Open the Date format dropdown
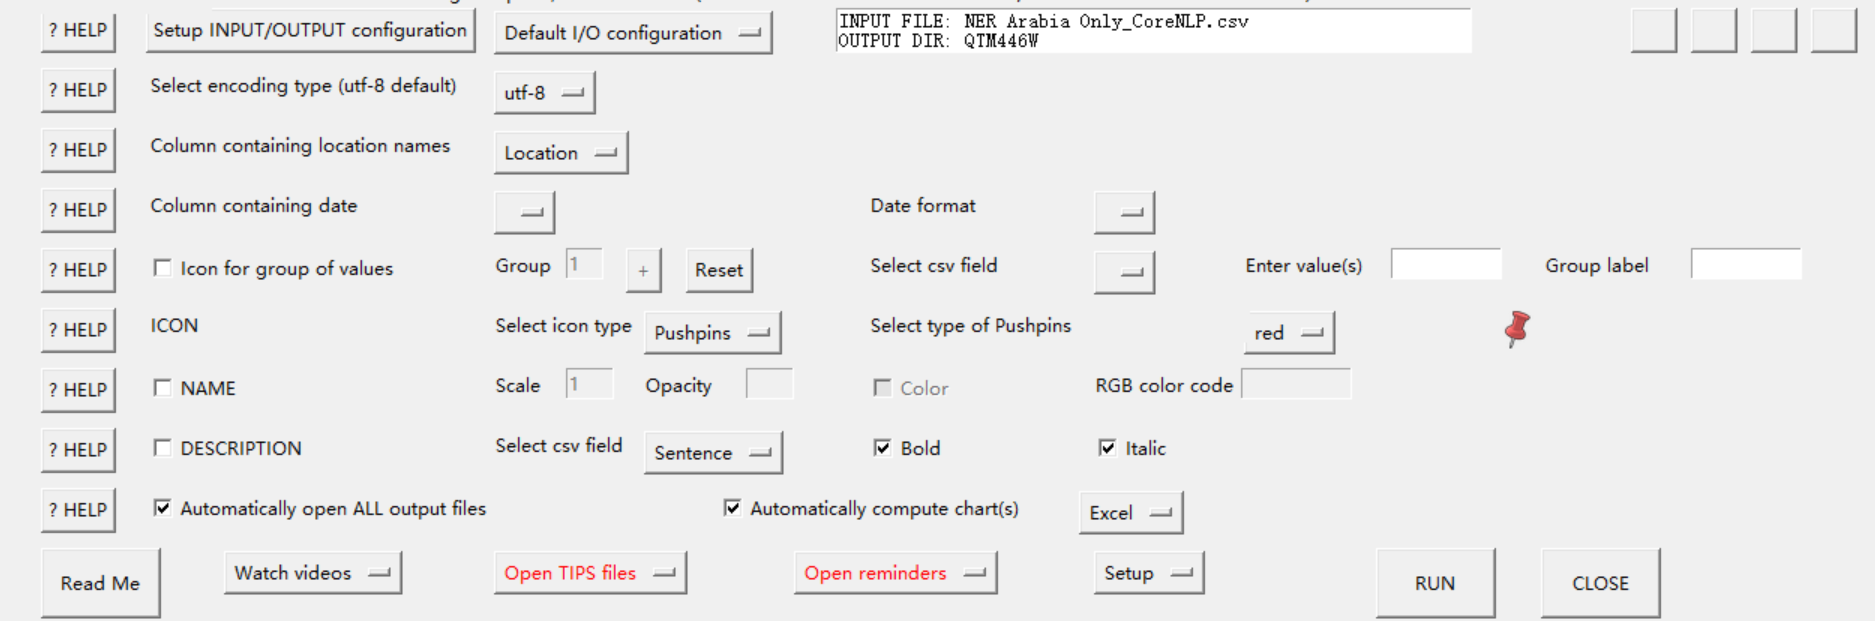Screen dimensions: 1875x621 pyautogui.click(x=1124, y=211)
